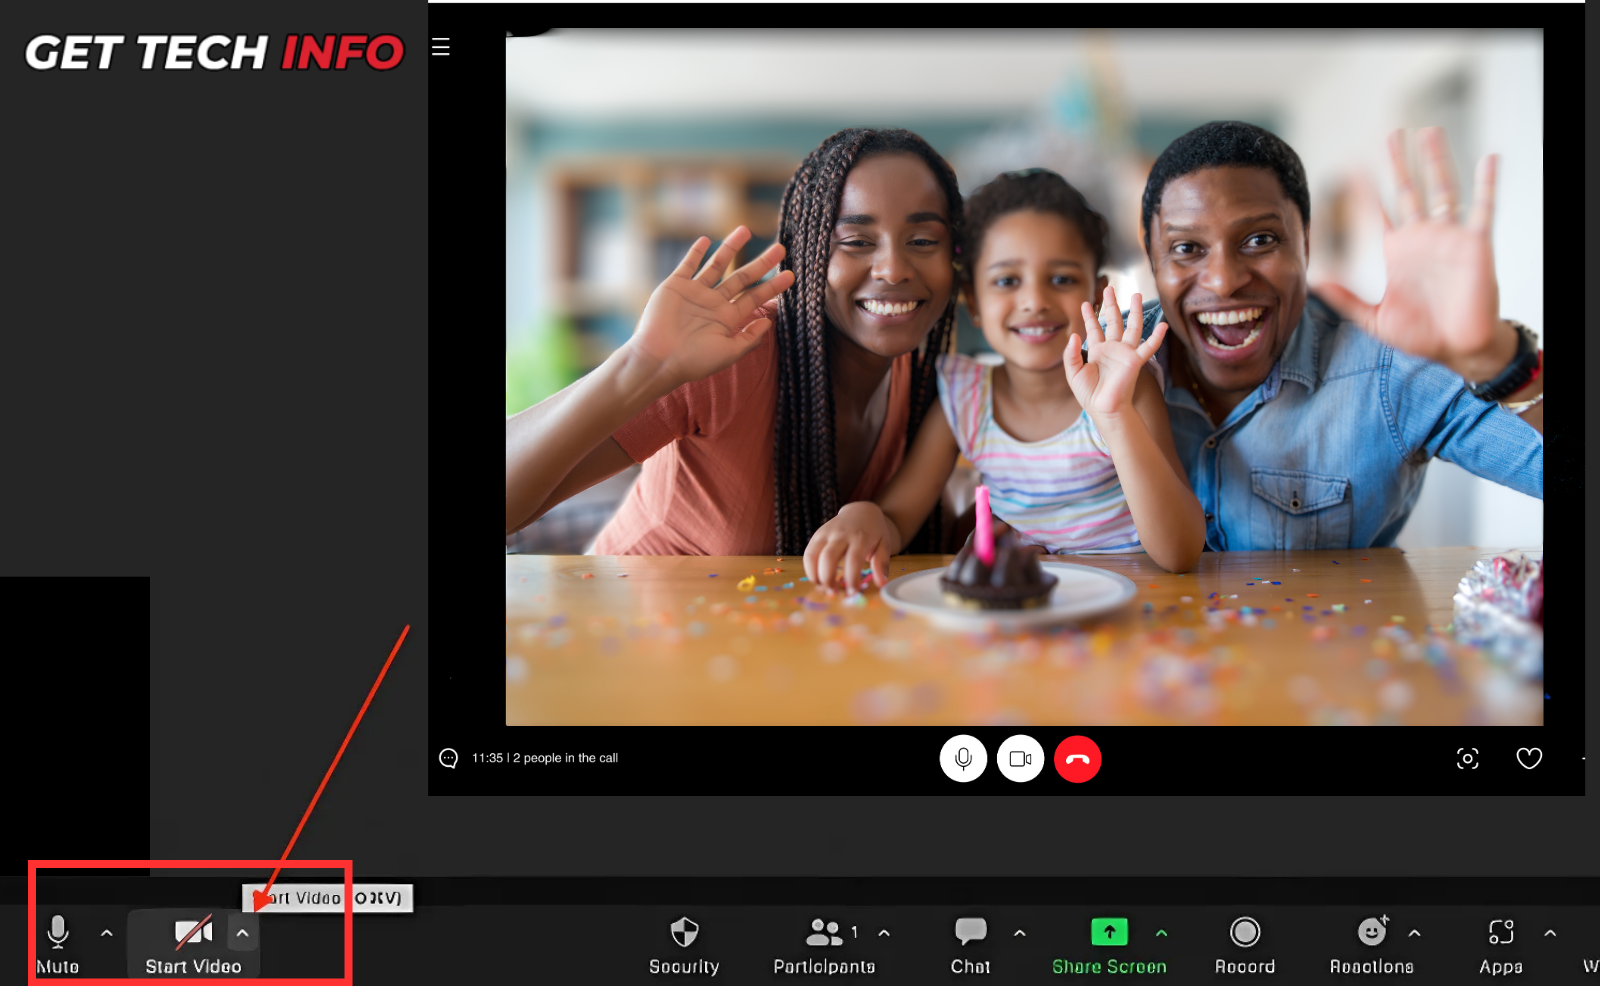This screenshot has width=1600, height=1000.
Task: Open call chat bubble icon near timer
Action: tap(448, 758)
